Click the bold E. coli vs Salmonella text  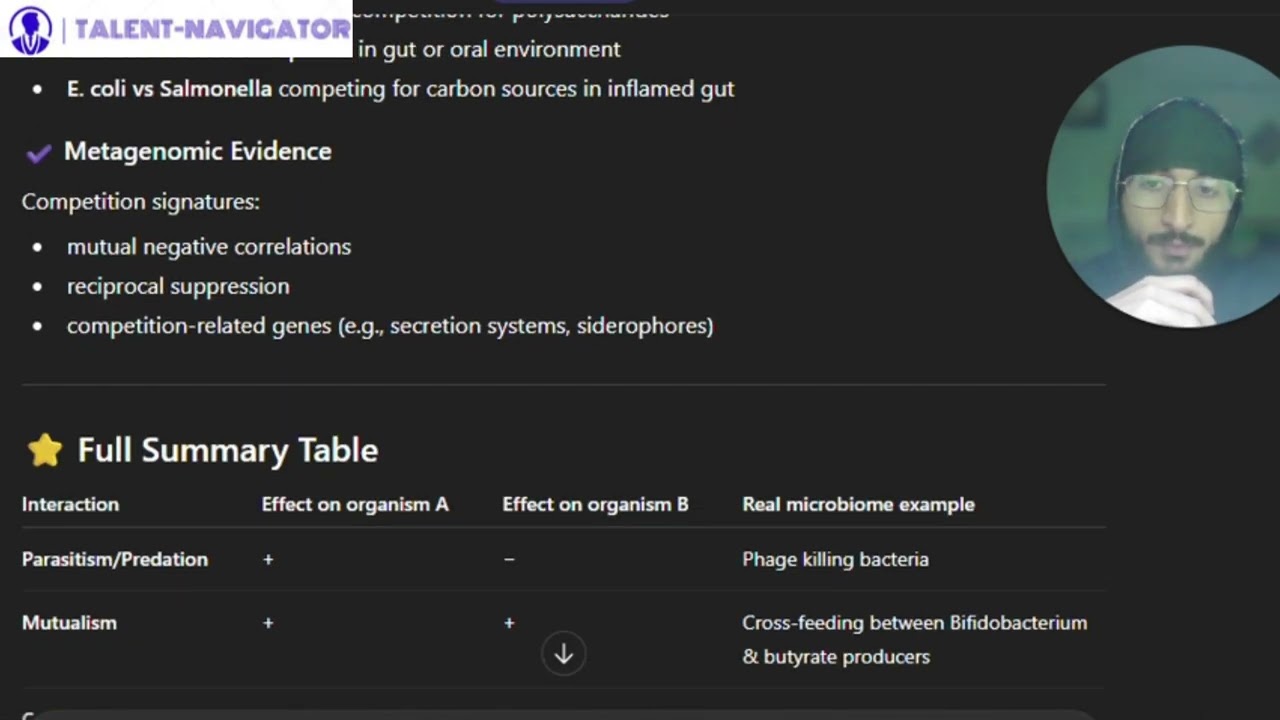[x=169, y=89]
